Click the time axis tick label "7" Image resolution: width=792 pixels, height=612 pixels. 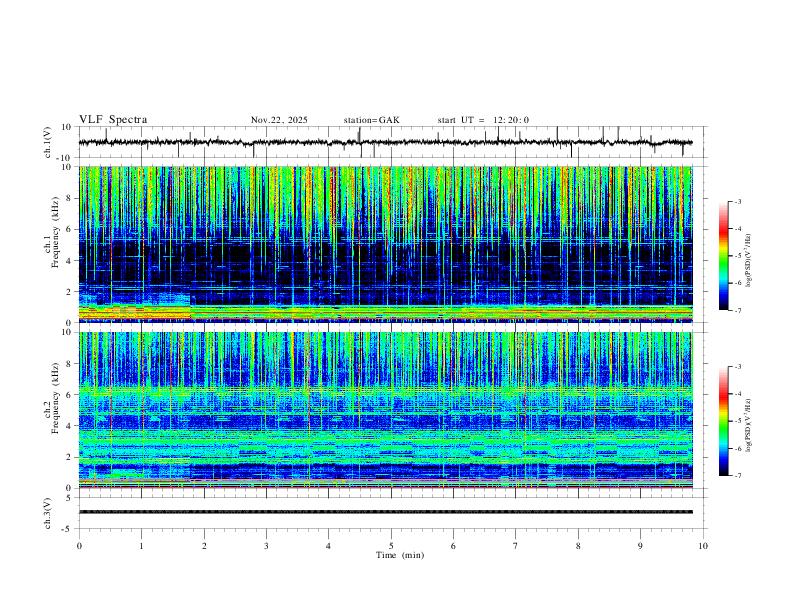516,546
